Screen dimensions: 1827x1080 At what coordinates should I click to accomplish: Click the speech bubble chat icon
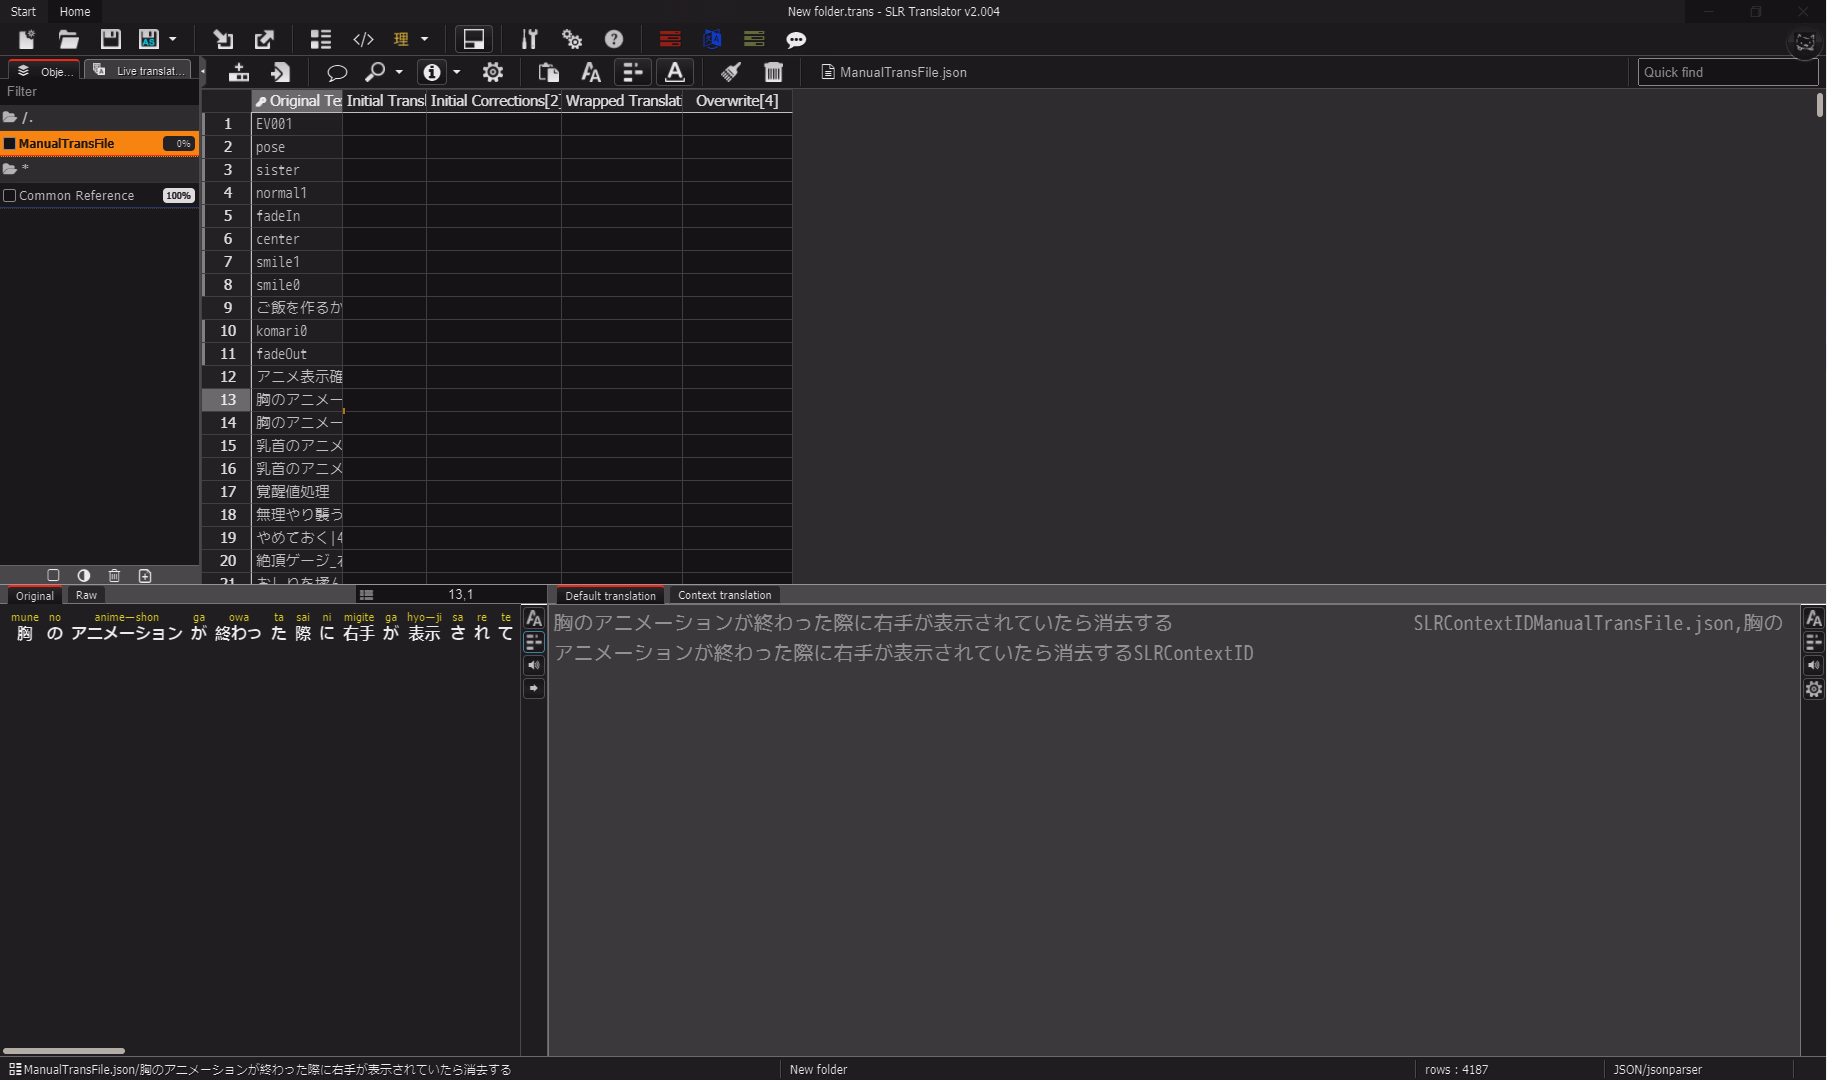[796, 40]
